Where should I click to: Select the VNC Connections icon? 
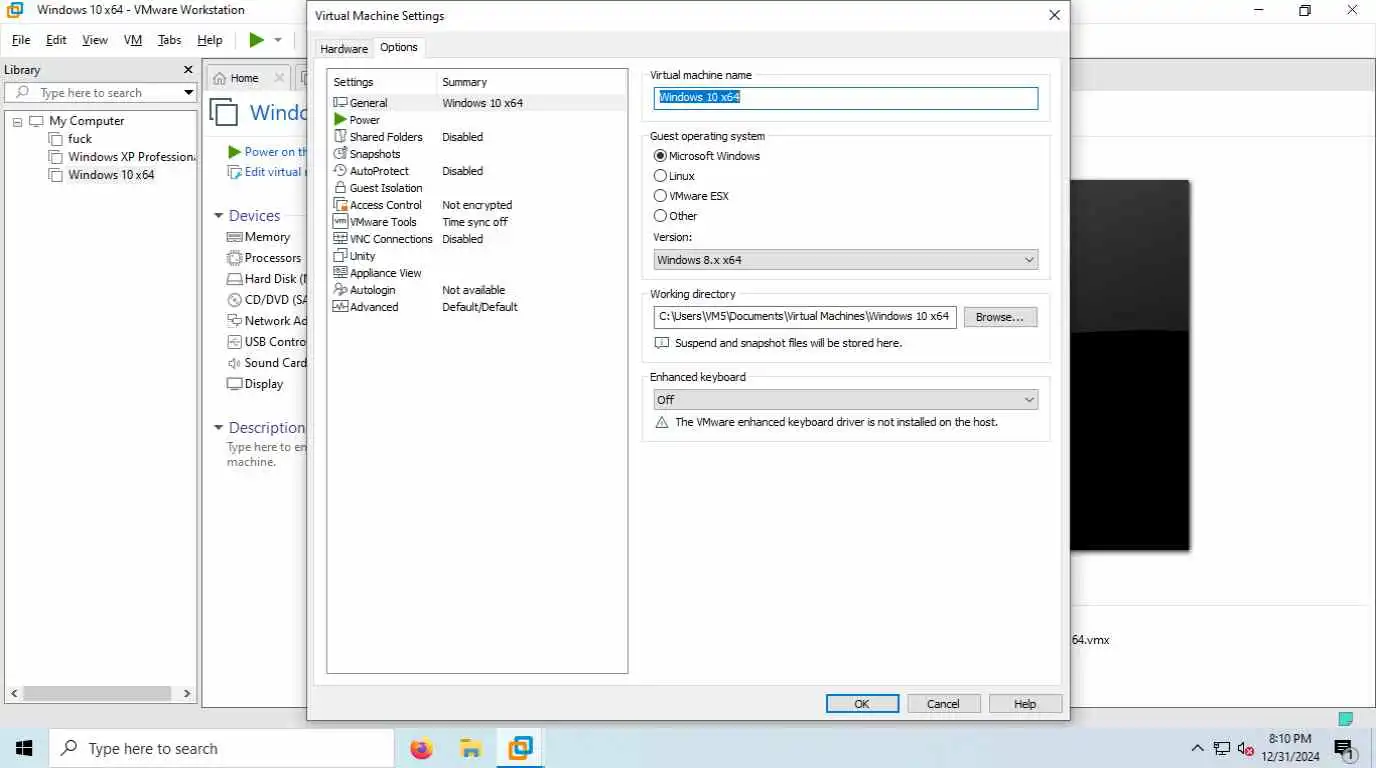(340, 239)
